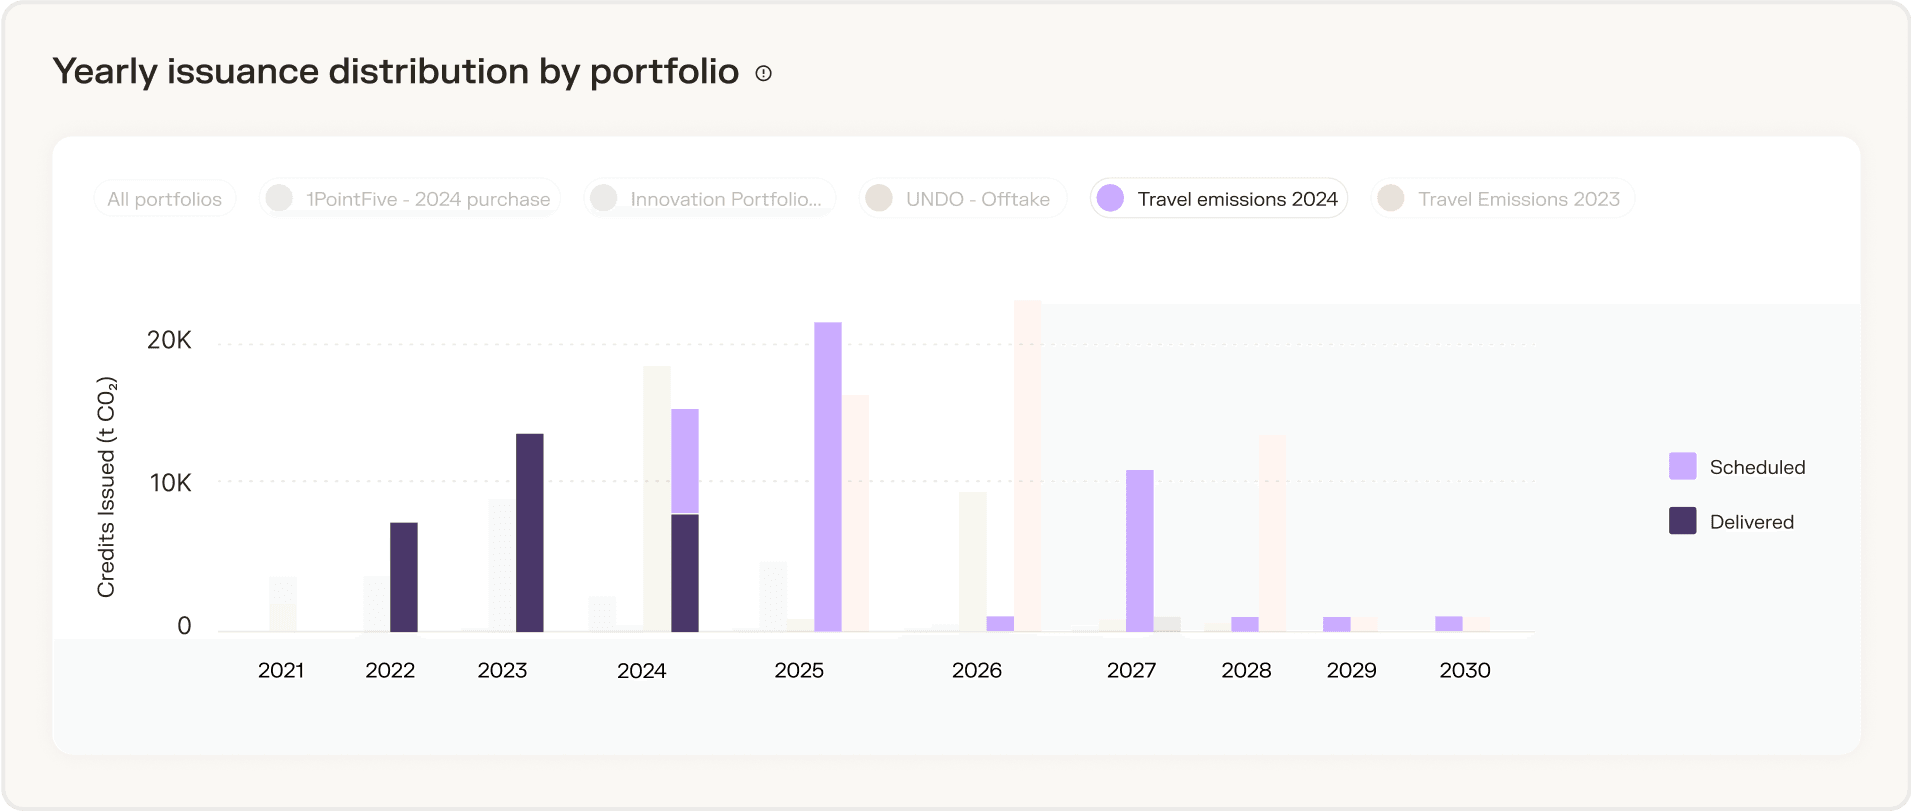Select the 2023 delivered bar
This screenshot has width=1911, height=811.
530,532
